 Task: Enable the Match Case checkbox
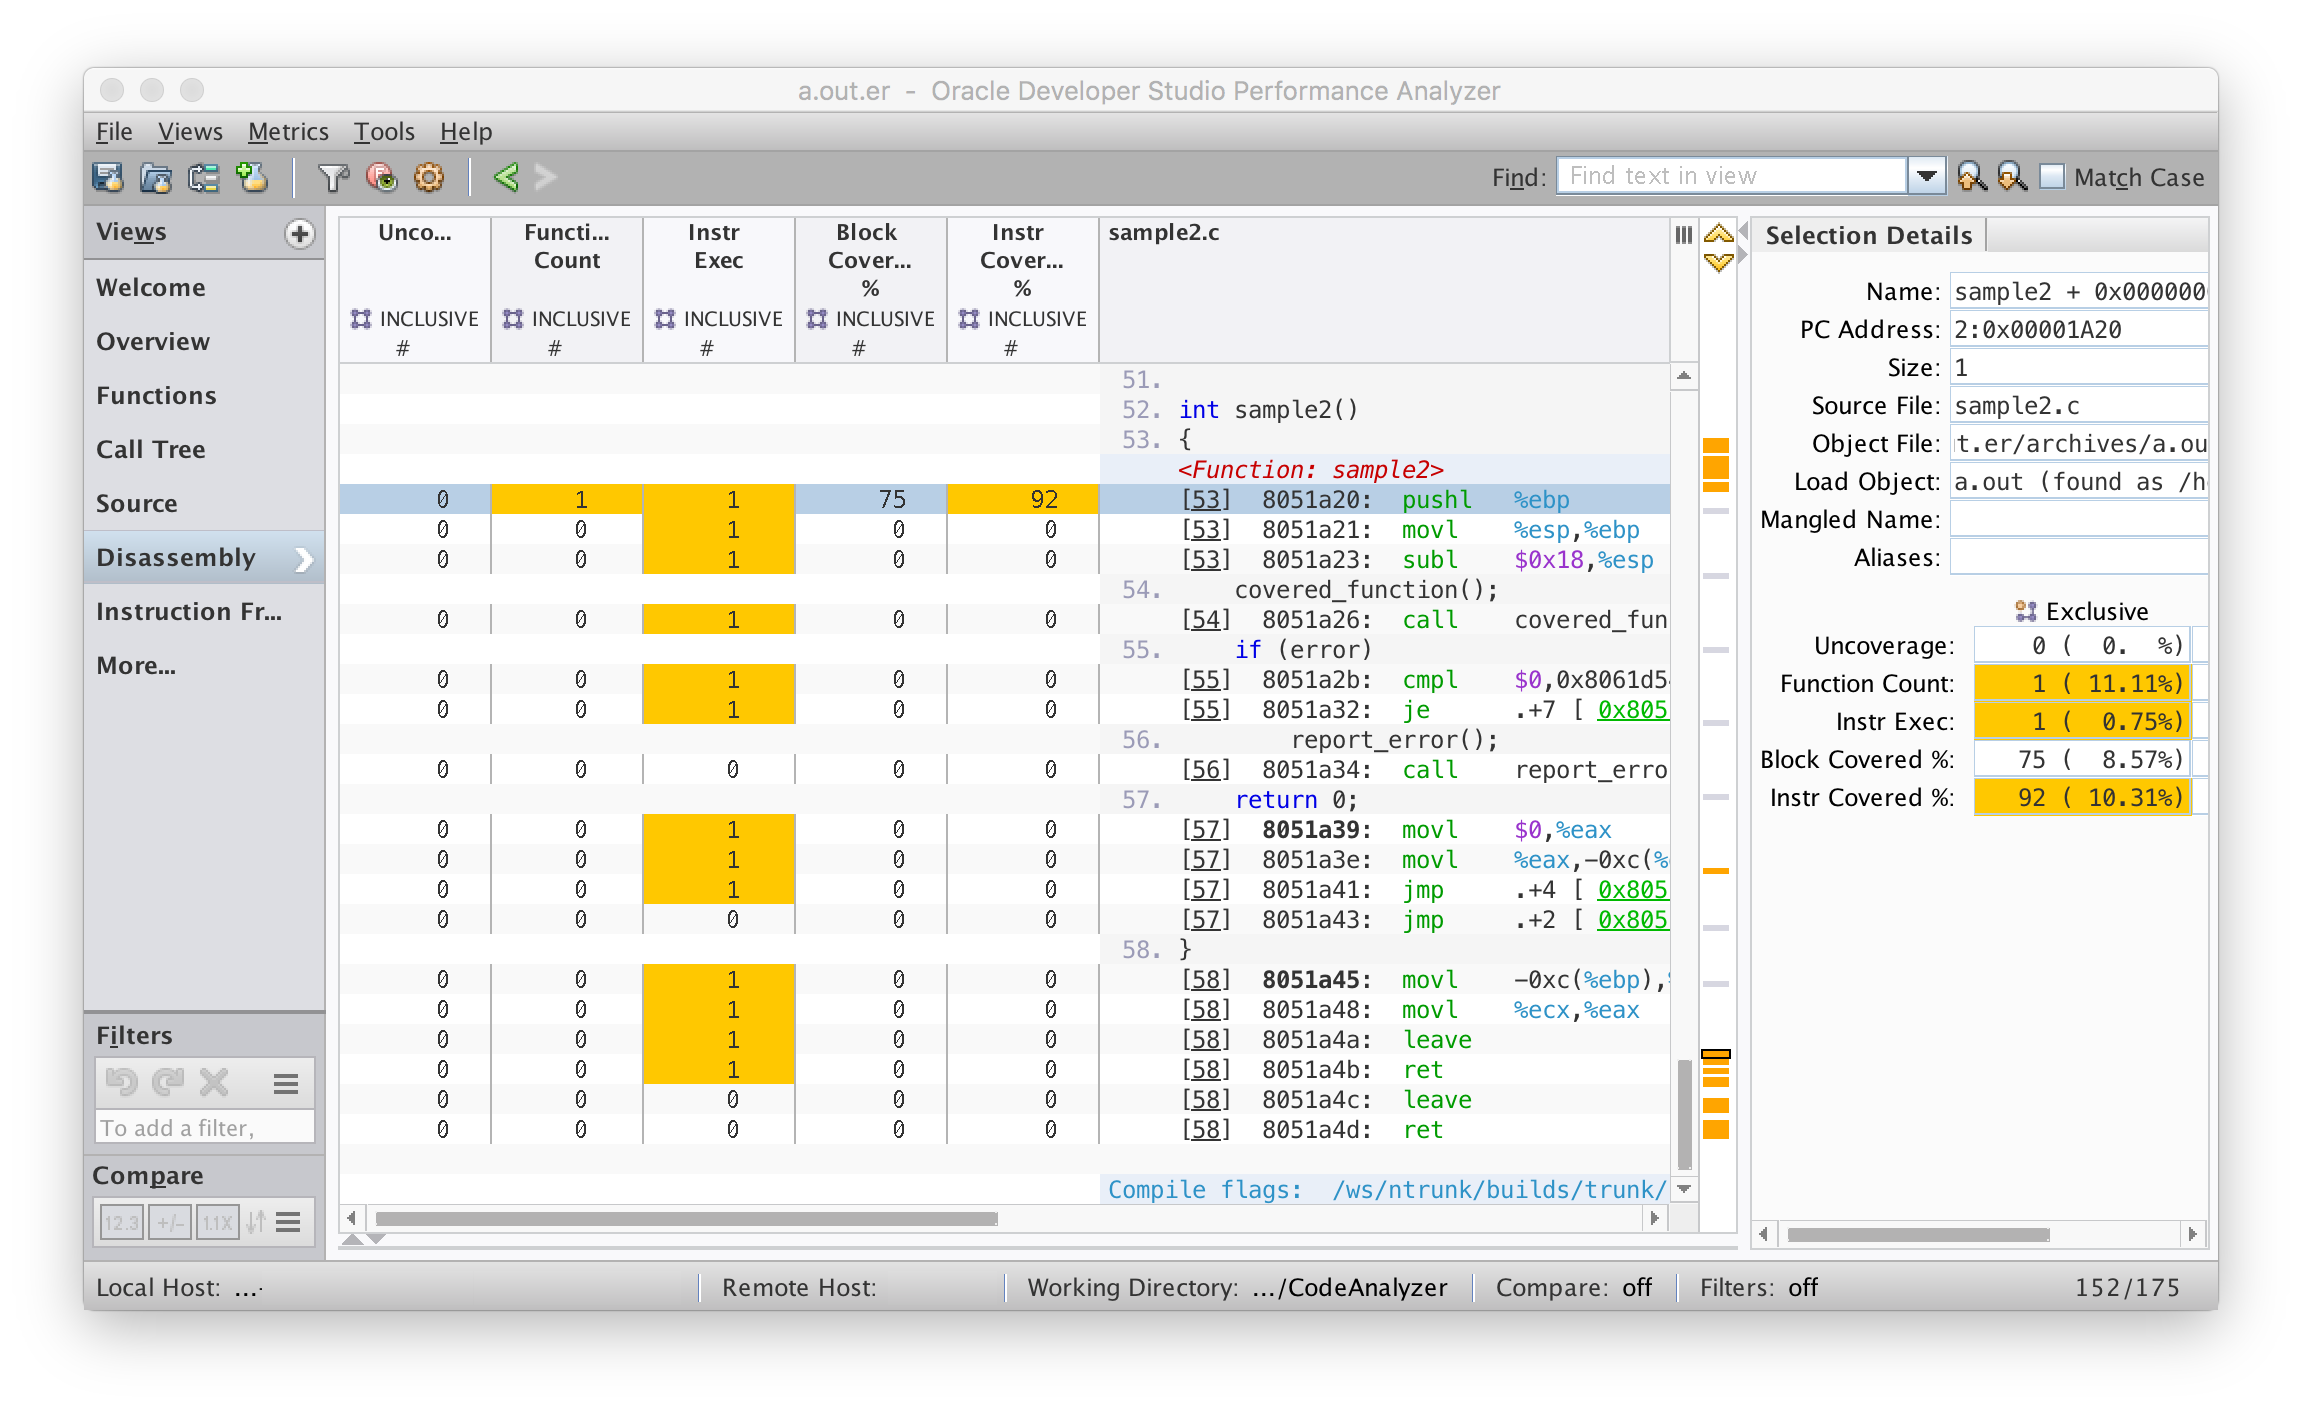click(x=2052, y=177)
